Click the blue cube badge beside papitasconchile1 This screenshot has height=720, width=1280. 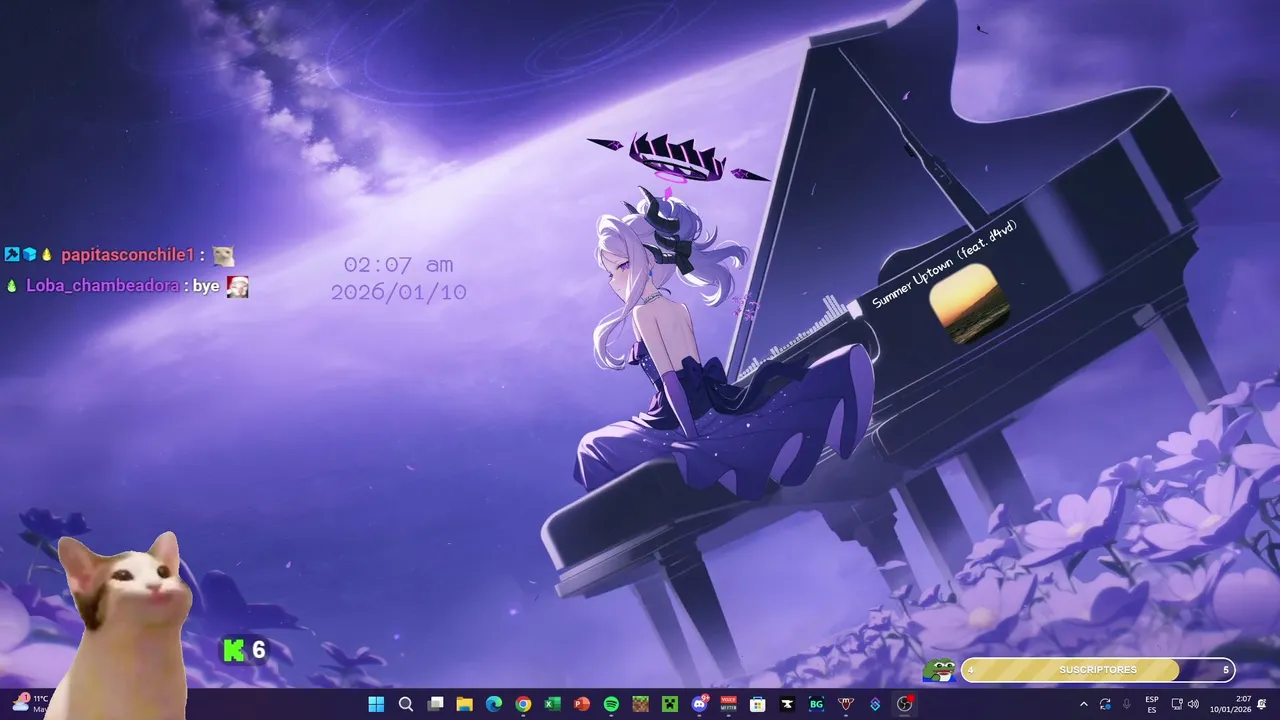pyautogui.click(x=29, y=254)
